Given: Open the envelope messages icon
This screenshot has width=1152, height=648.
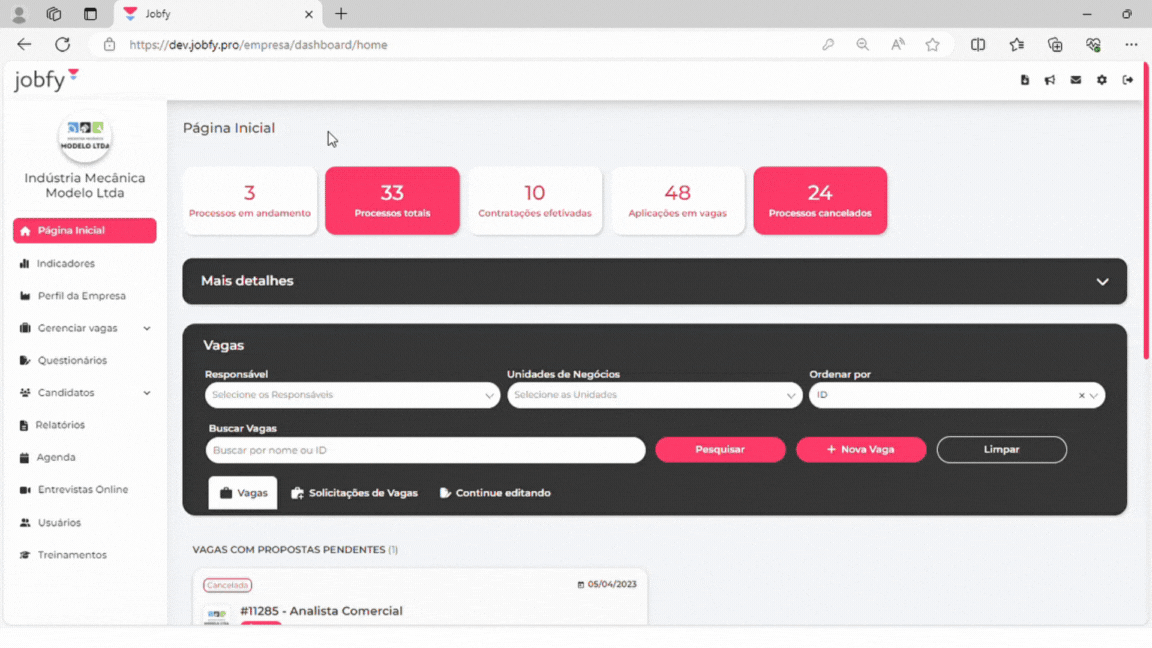Looking at the screenshot, I should (x=1076, y=80).
